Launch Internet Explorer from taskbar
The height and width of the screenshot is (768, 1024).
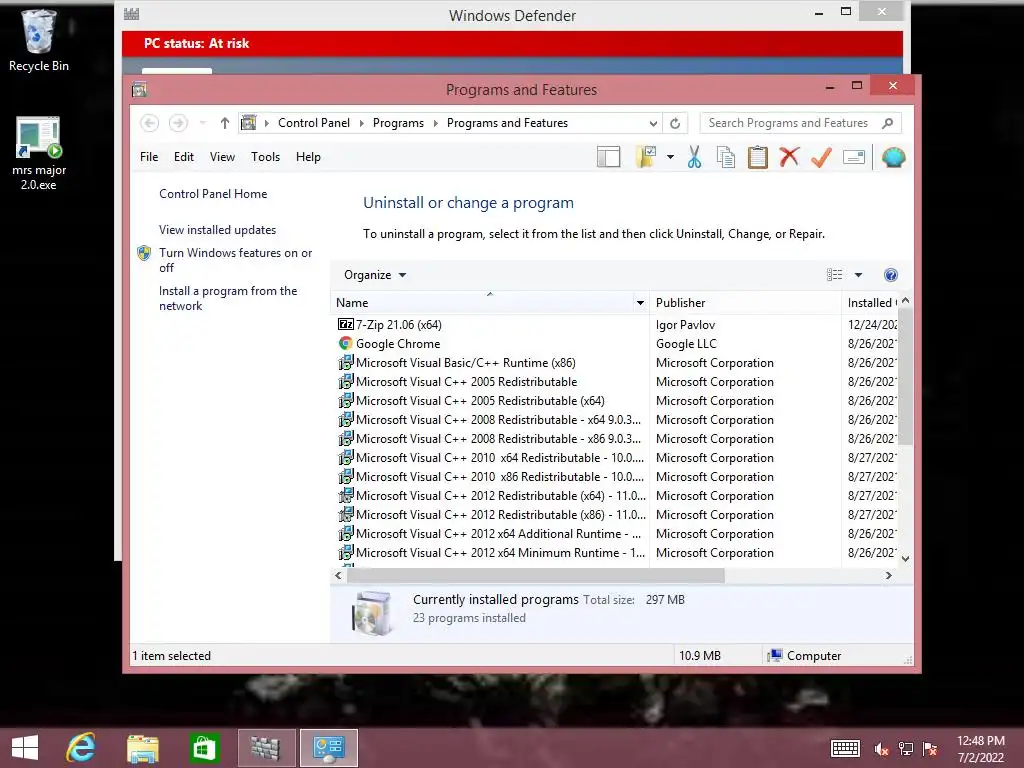81,748
